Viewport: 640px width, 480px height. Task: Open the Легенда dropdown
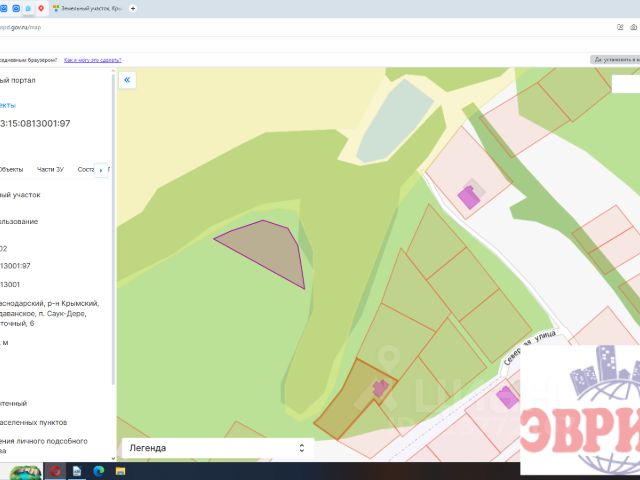pyautogui.click(x=218, y=448)
